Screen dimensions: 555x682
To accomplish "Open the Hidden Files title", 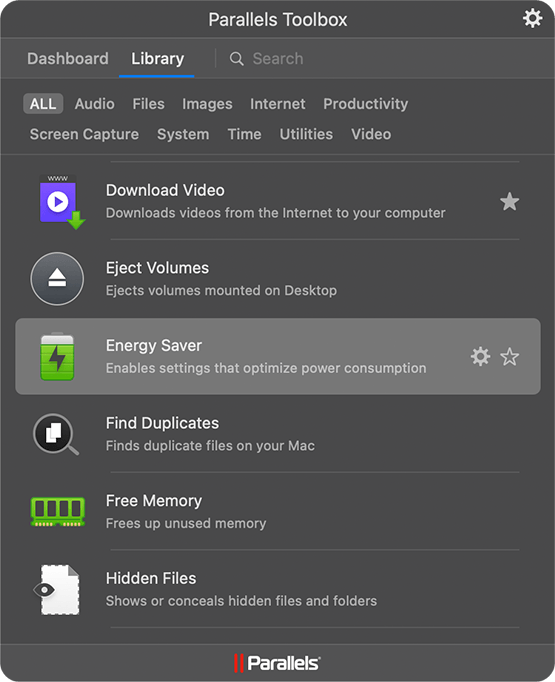I will [151, 578].
